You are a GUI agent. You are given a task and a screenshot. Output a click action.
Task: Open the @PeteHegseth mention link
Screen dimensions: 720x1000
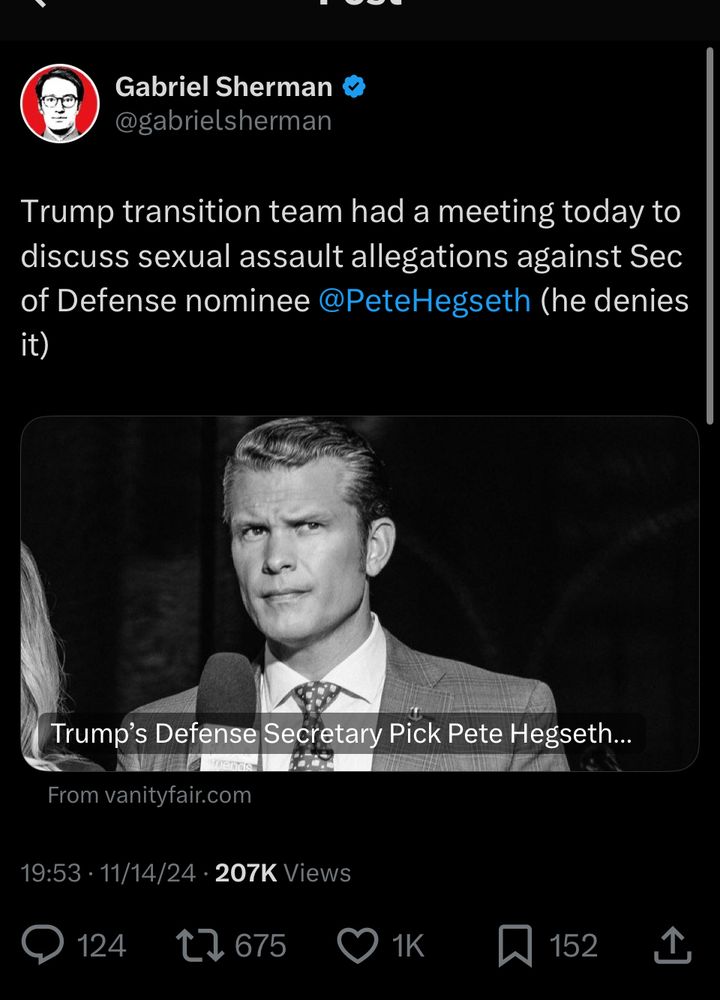click(x=424, y=300)
